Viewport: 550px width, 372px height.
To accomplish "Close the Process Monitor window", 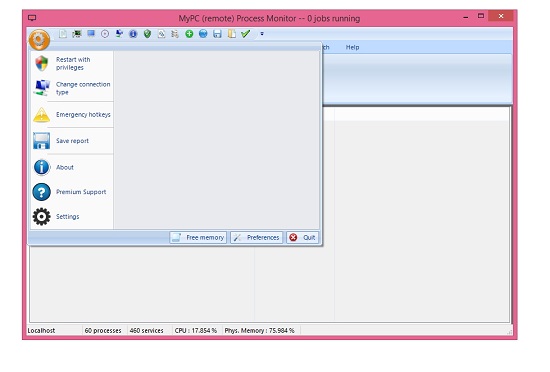I will click(x=501, y=16).
